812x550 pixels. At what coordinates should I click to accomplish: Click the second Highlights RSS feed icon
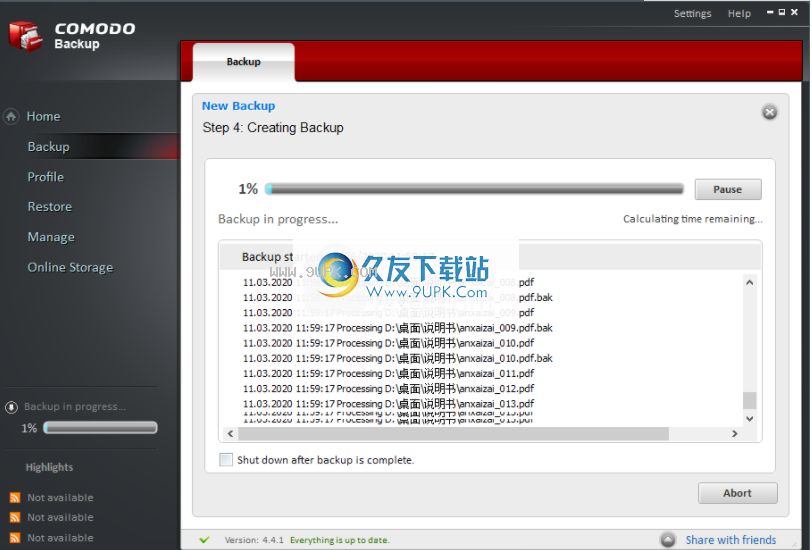15,517
